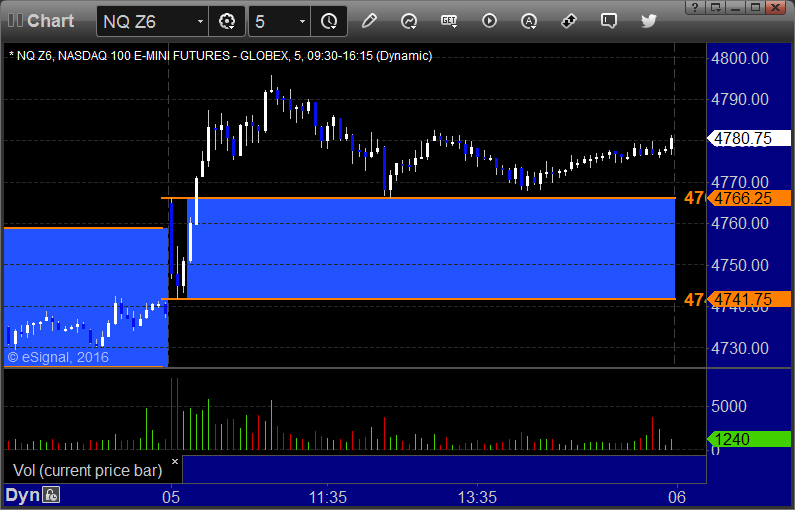Share chart via Twitter bird icon
The height and width of the screenshot is (510, 795).
[x=648, y=21]
